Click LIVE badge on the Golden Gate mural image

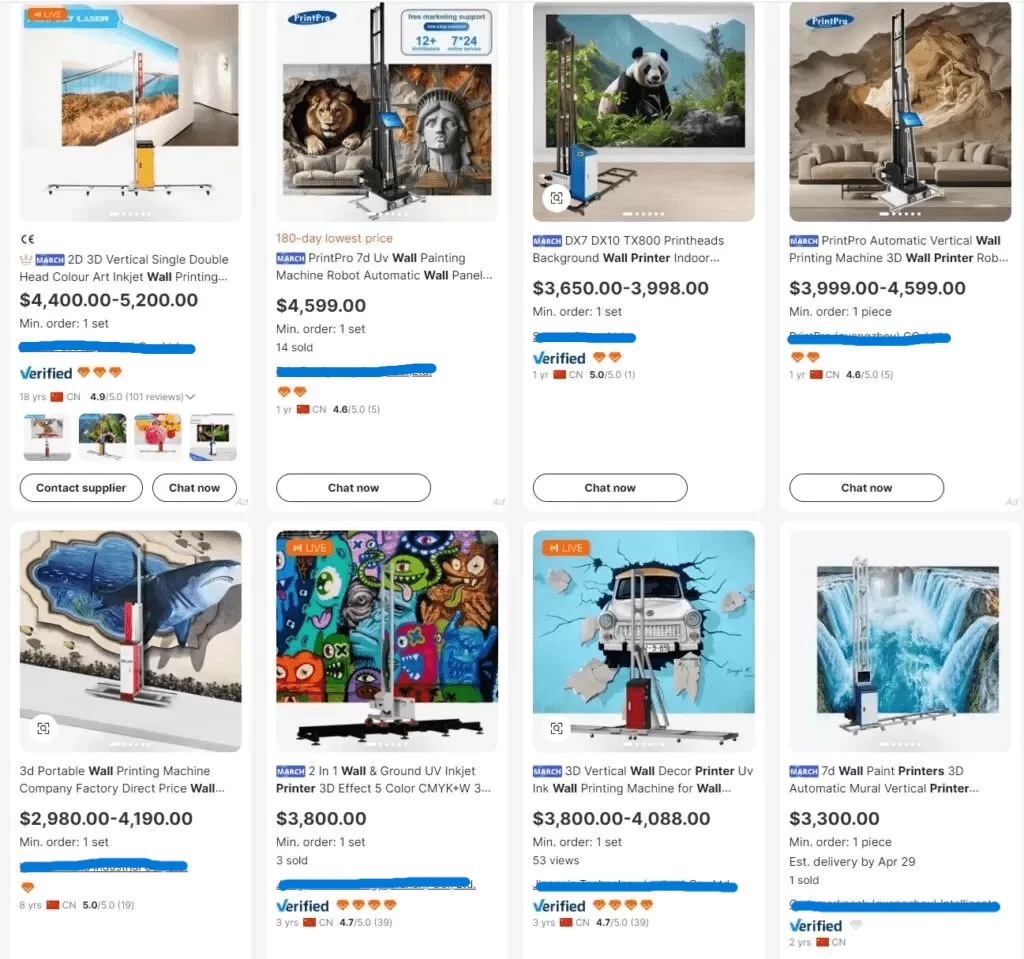[x=48, y=15]
